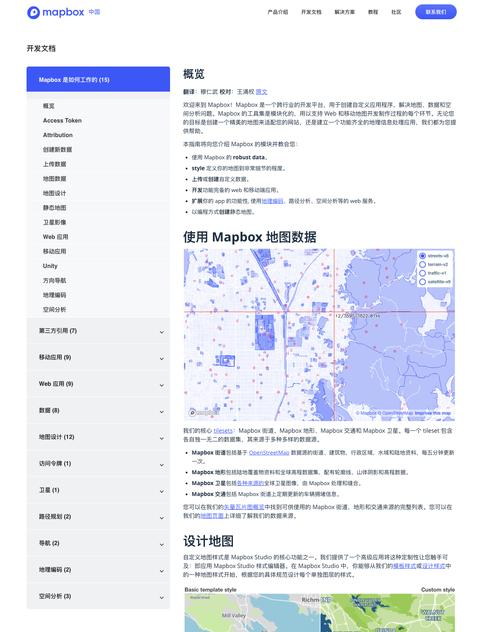480x632 pixels.
Task: Open Attribution sidebar item
Action: [x=58, y=135]
